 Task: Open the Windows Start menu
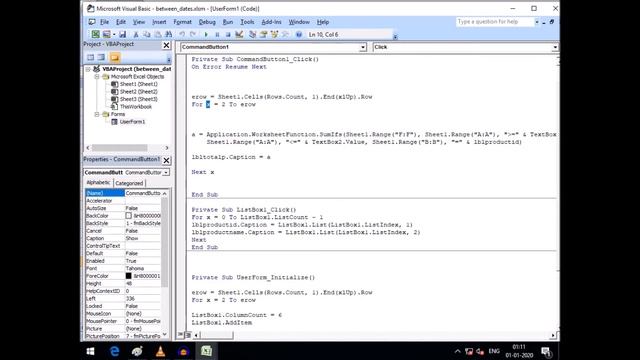pos(91,351)
